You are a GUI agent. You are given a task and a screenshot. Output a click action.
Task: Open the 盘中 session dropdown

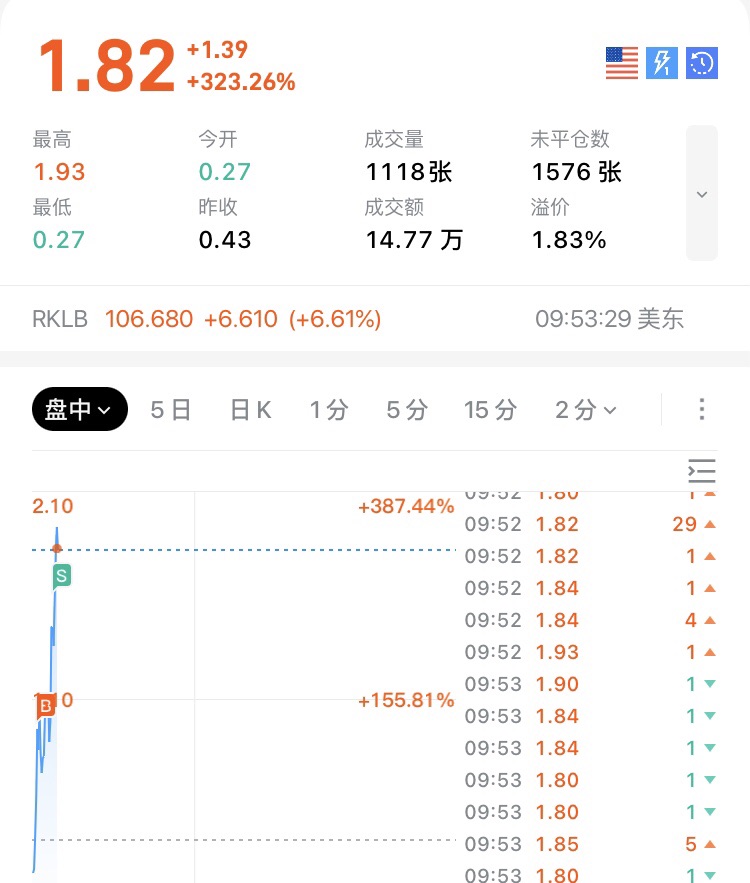click(x=80, y=409)
